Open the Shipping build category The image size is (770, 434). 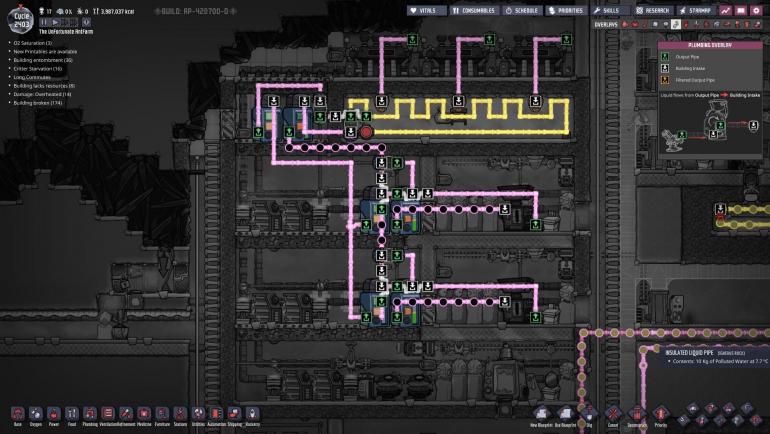click(x=235, y=415)
